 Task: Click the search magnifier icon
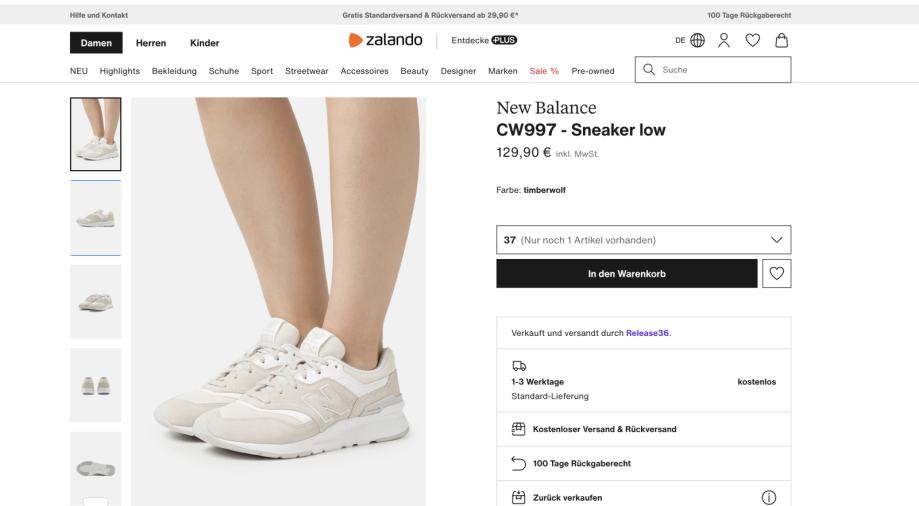(650, 70)
